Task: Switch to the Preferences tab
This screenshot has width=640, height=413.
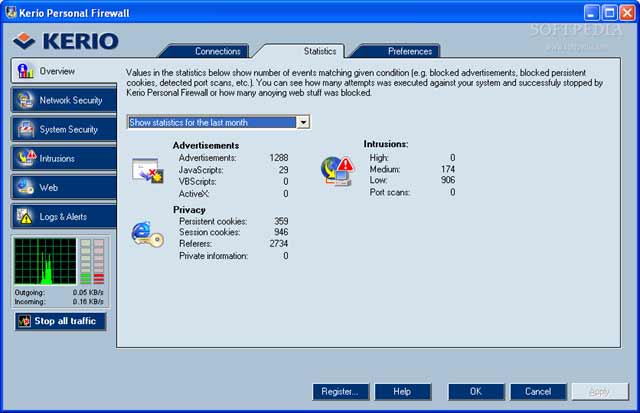Action: click(397, 51)
